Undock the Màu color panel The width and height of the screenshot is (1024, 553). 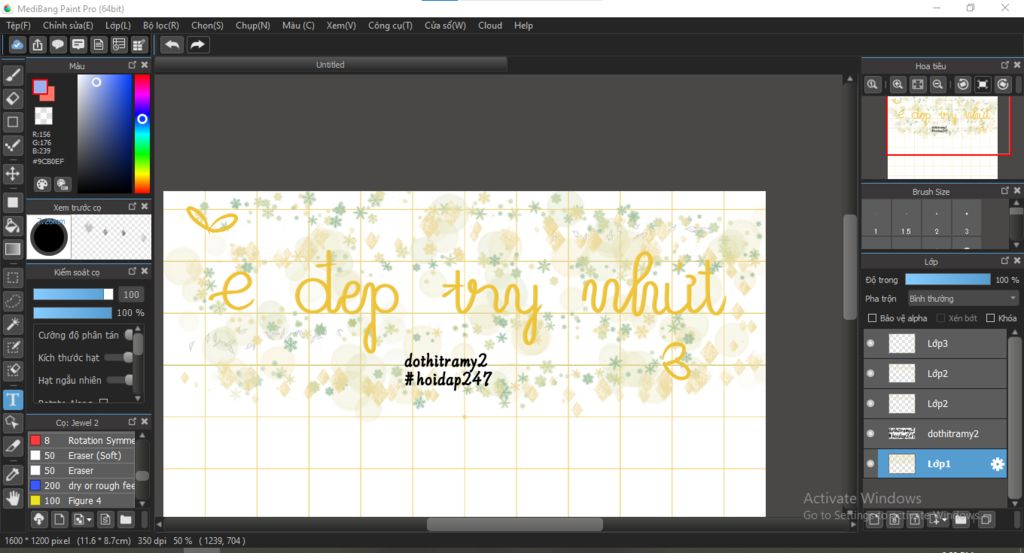tap(133, 65)
